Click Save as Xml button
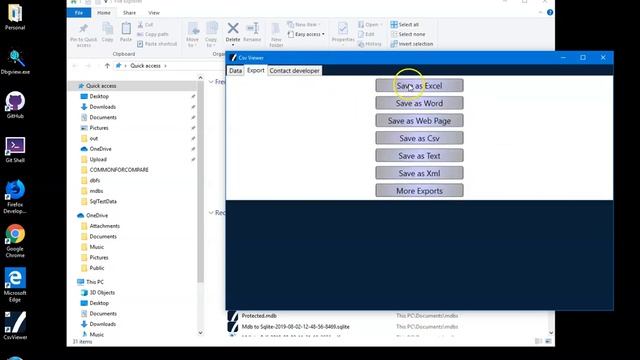This screenshot has height=360, width=640. click(419, 173)
